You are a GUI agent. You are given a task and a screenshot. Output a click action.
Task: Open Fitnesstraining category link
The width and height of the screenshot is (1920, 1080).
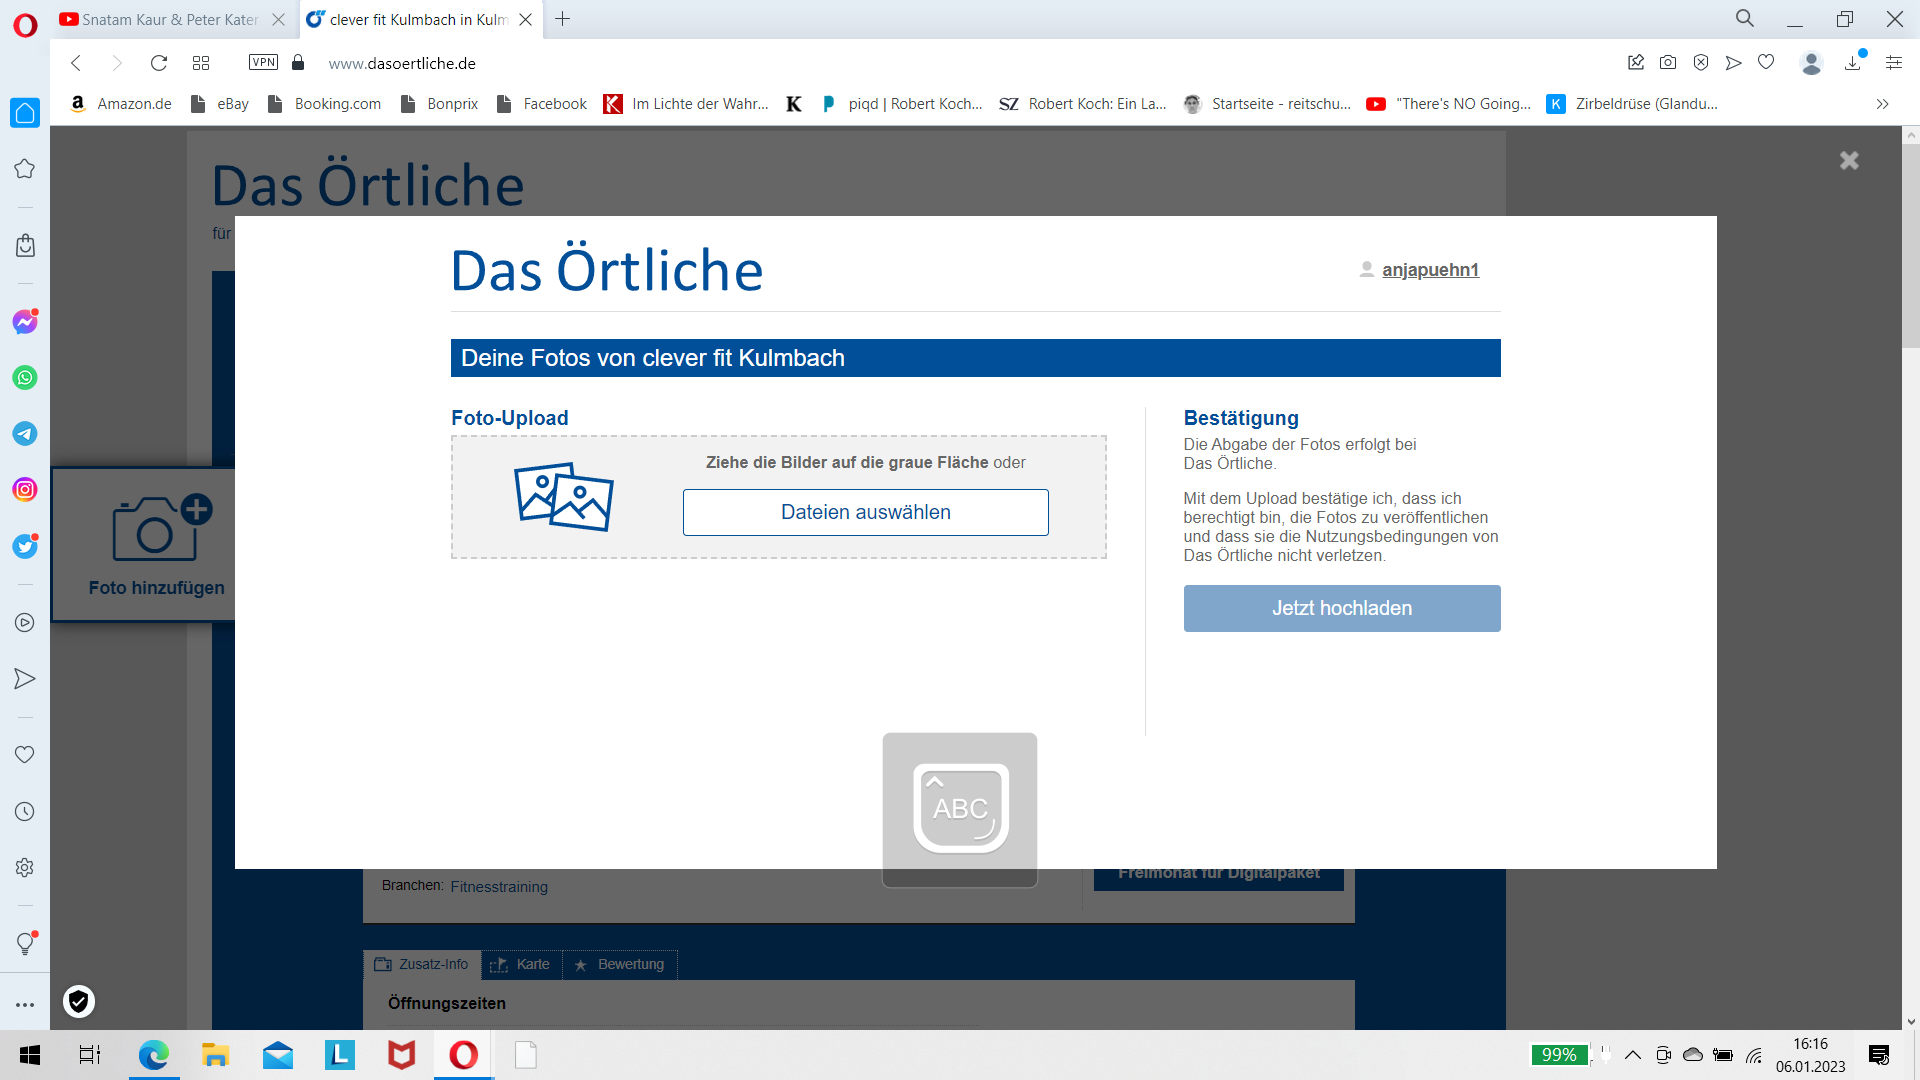pyautogui.click(x=499, y=887)
